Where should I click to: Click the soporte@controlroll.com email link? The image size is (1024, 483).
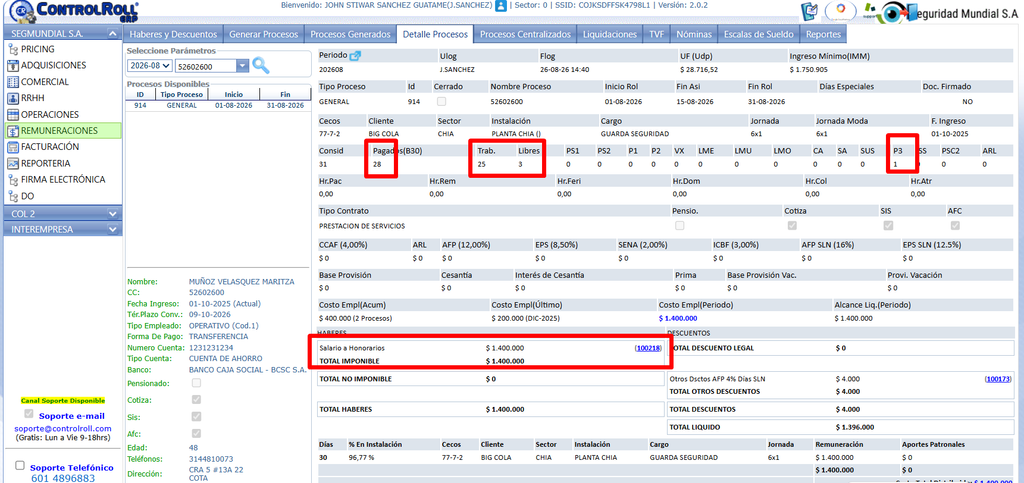(63, 428)
